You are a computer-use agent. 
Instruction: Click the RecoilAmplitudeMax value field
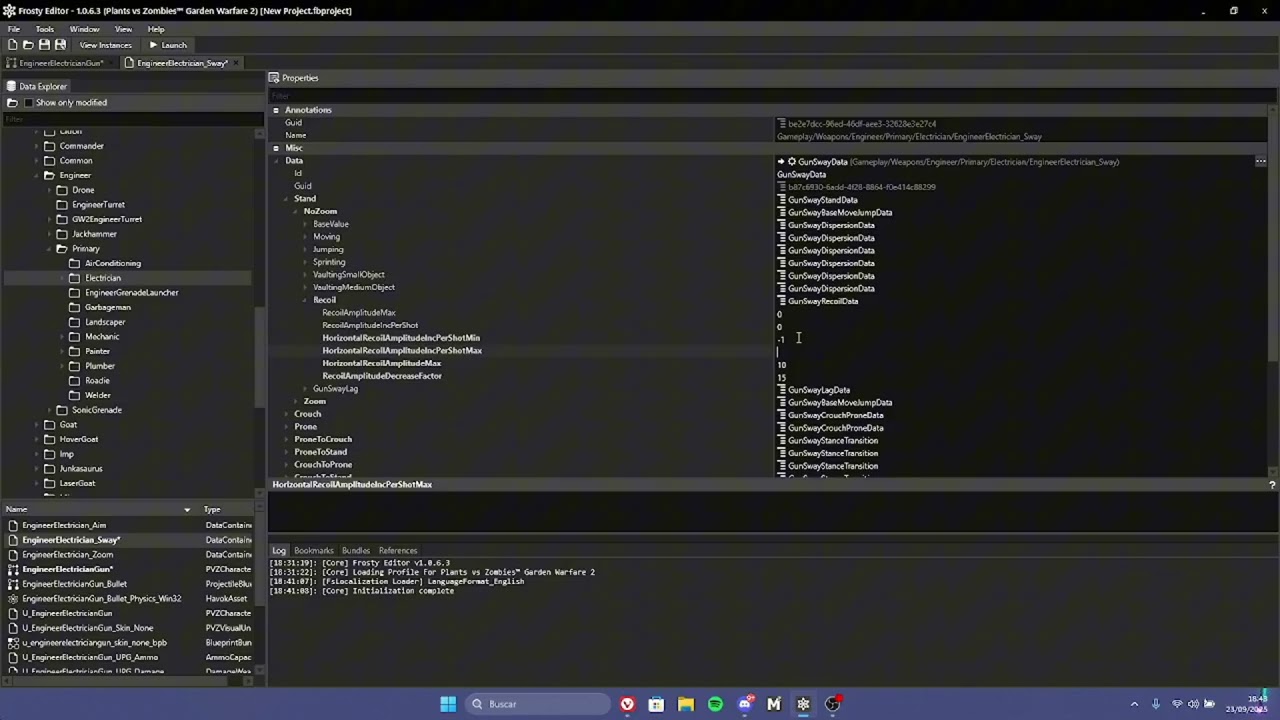(x=1020, y=314)
